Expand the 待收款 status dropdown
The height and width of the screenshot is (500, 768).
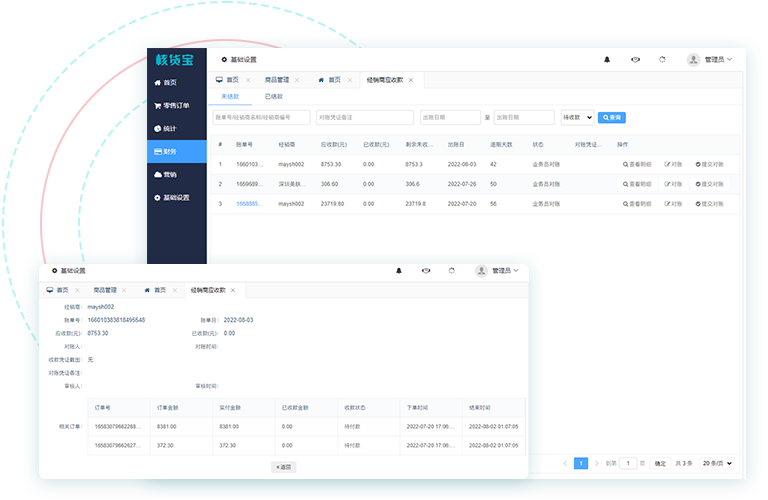577,117
